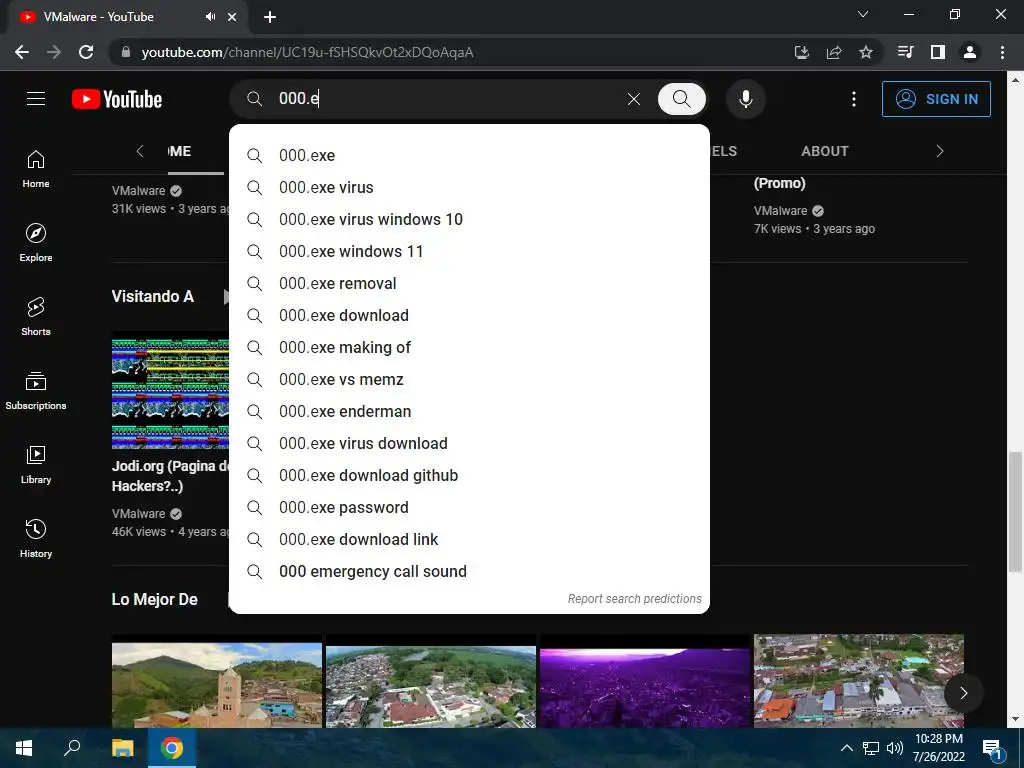Open Shorts in the sidebar
The height and width of the screenshot is (768, 1024).
coord(36,317)
